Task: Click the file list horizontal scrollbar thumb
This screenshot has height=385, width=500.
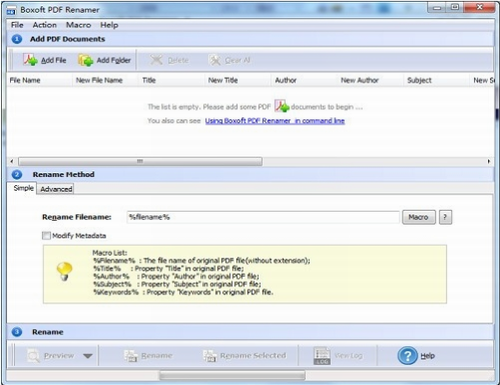Action: pyautogui.click(x=140, y=162)
